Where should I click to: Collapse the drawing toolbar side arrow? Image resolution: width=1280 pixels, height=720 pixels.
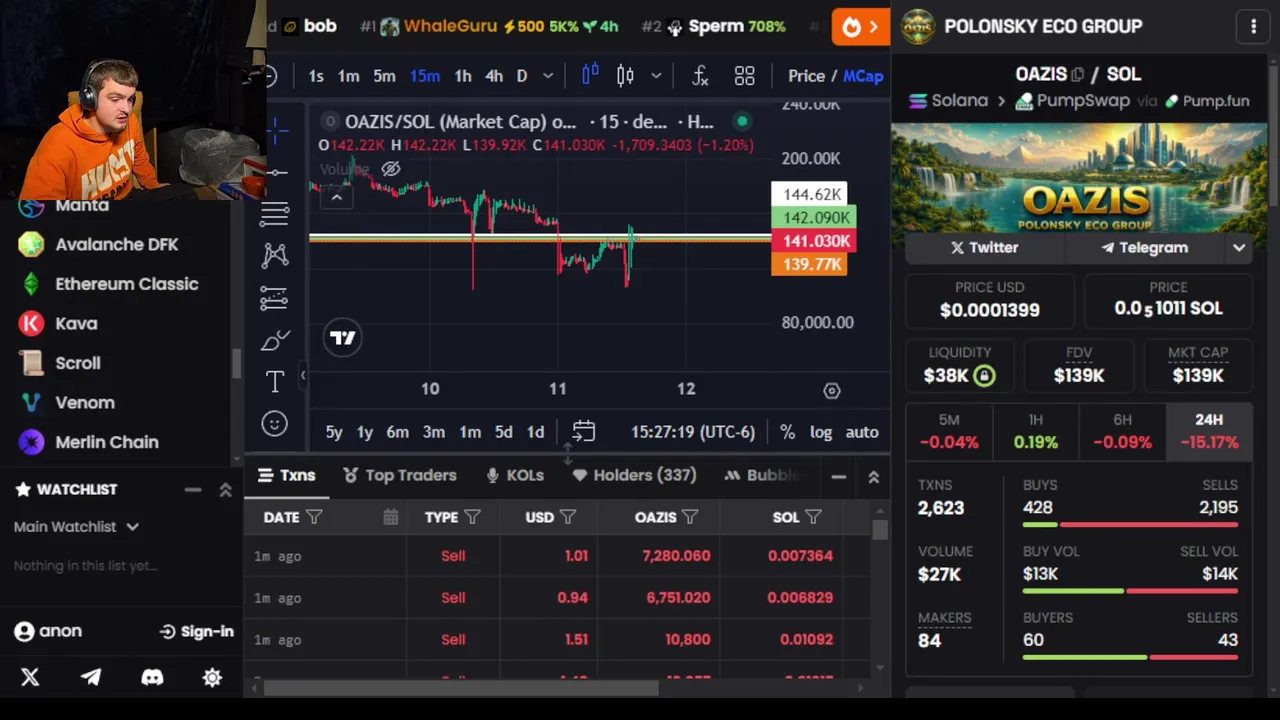pyautogui.click(x=303, y=376)
